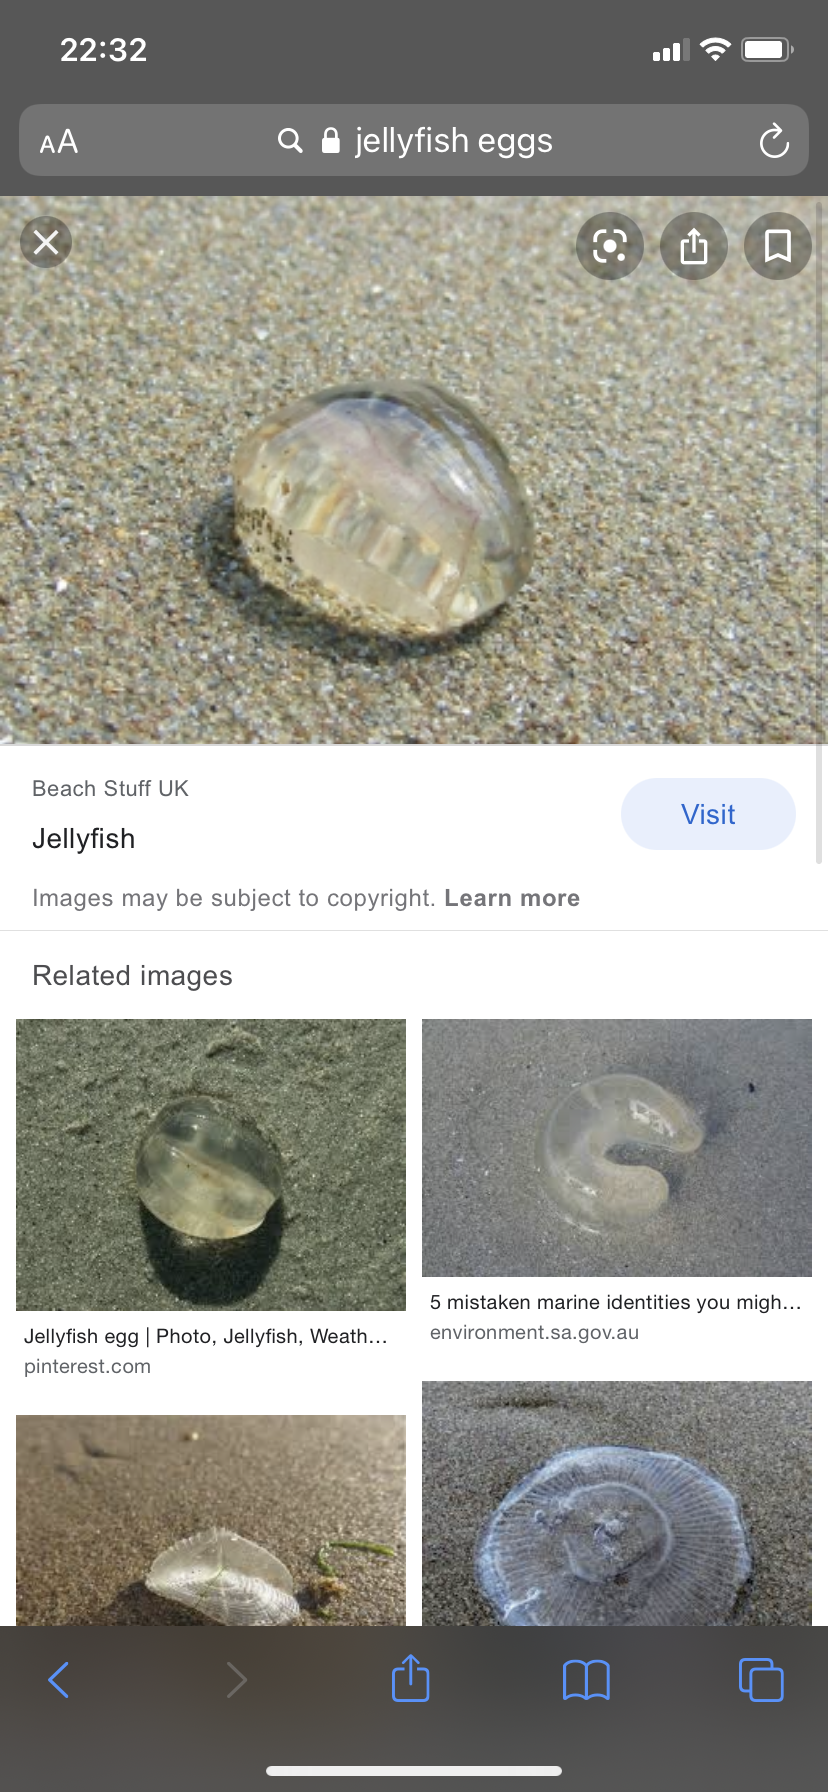Open the AA reader text options
This screenshot has width=828, height=1792.
[x=59, y=142]
